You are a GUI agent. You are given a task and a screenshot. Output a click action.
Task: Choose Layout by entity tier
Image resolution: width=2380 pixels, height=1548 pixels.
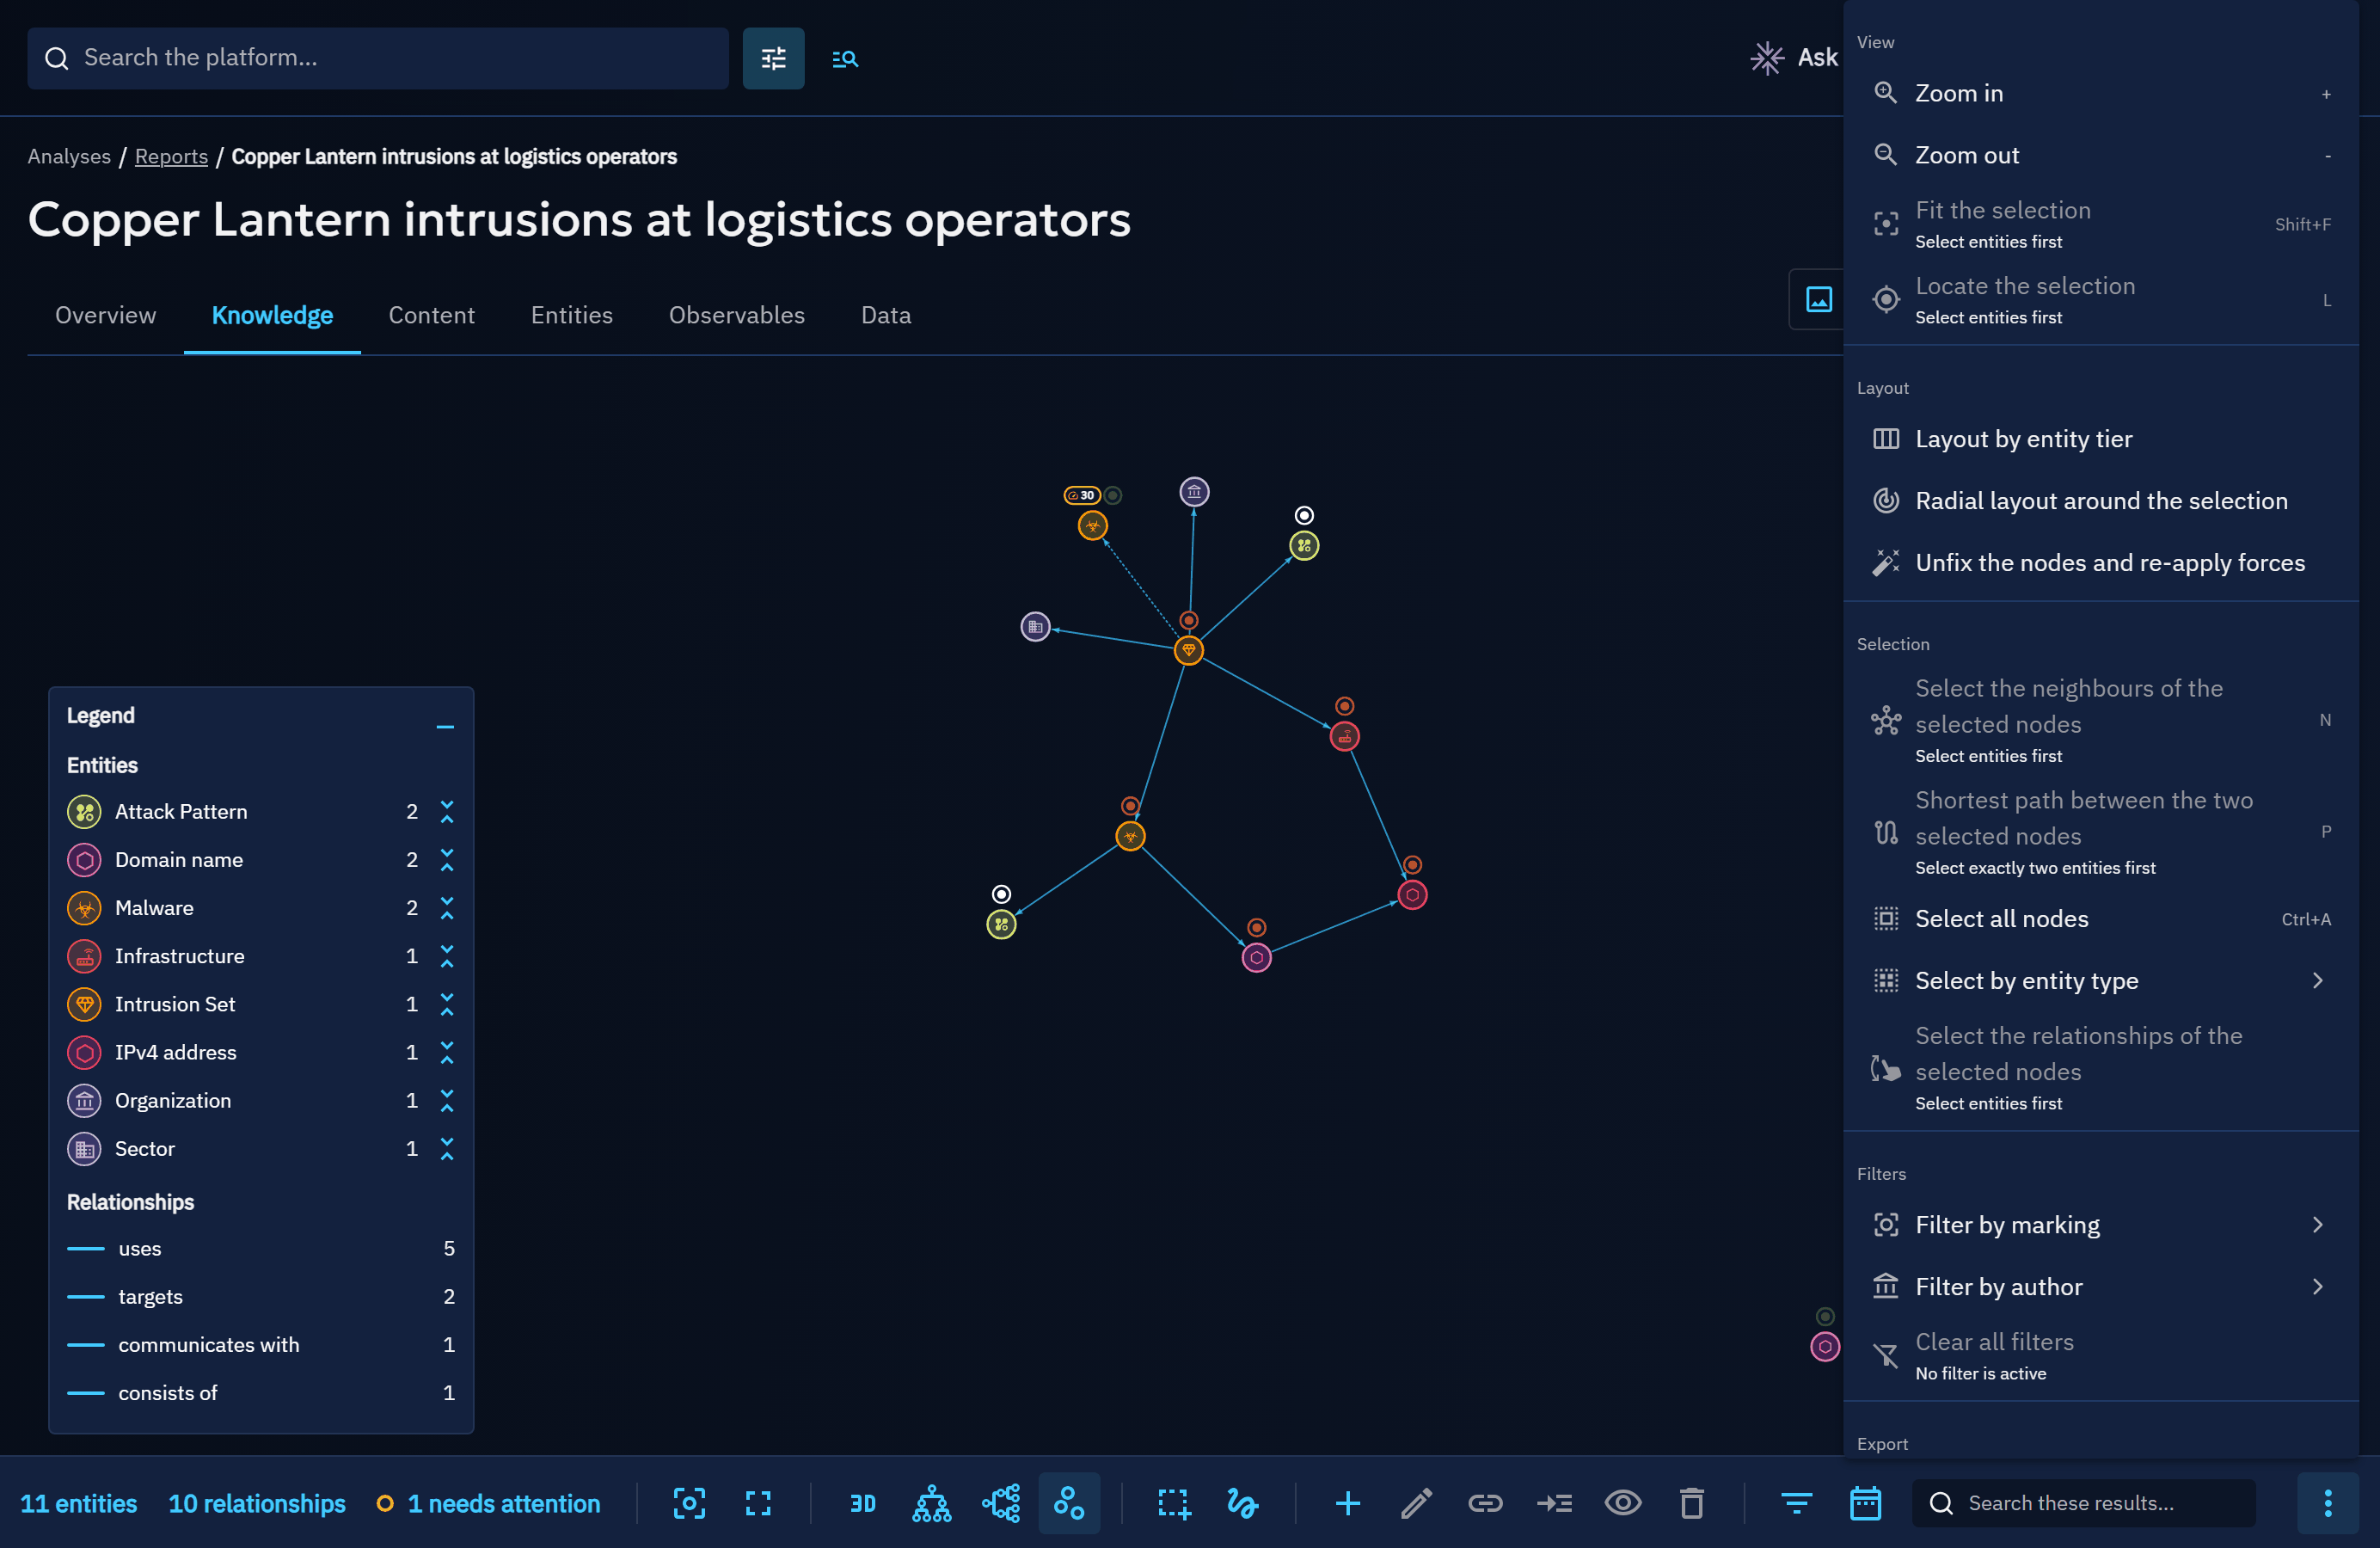coord(2101,439)
